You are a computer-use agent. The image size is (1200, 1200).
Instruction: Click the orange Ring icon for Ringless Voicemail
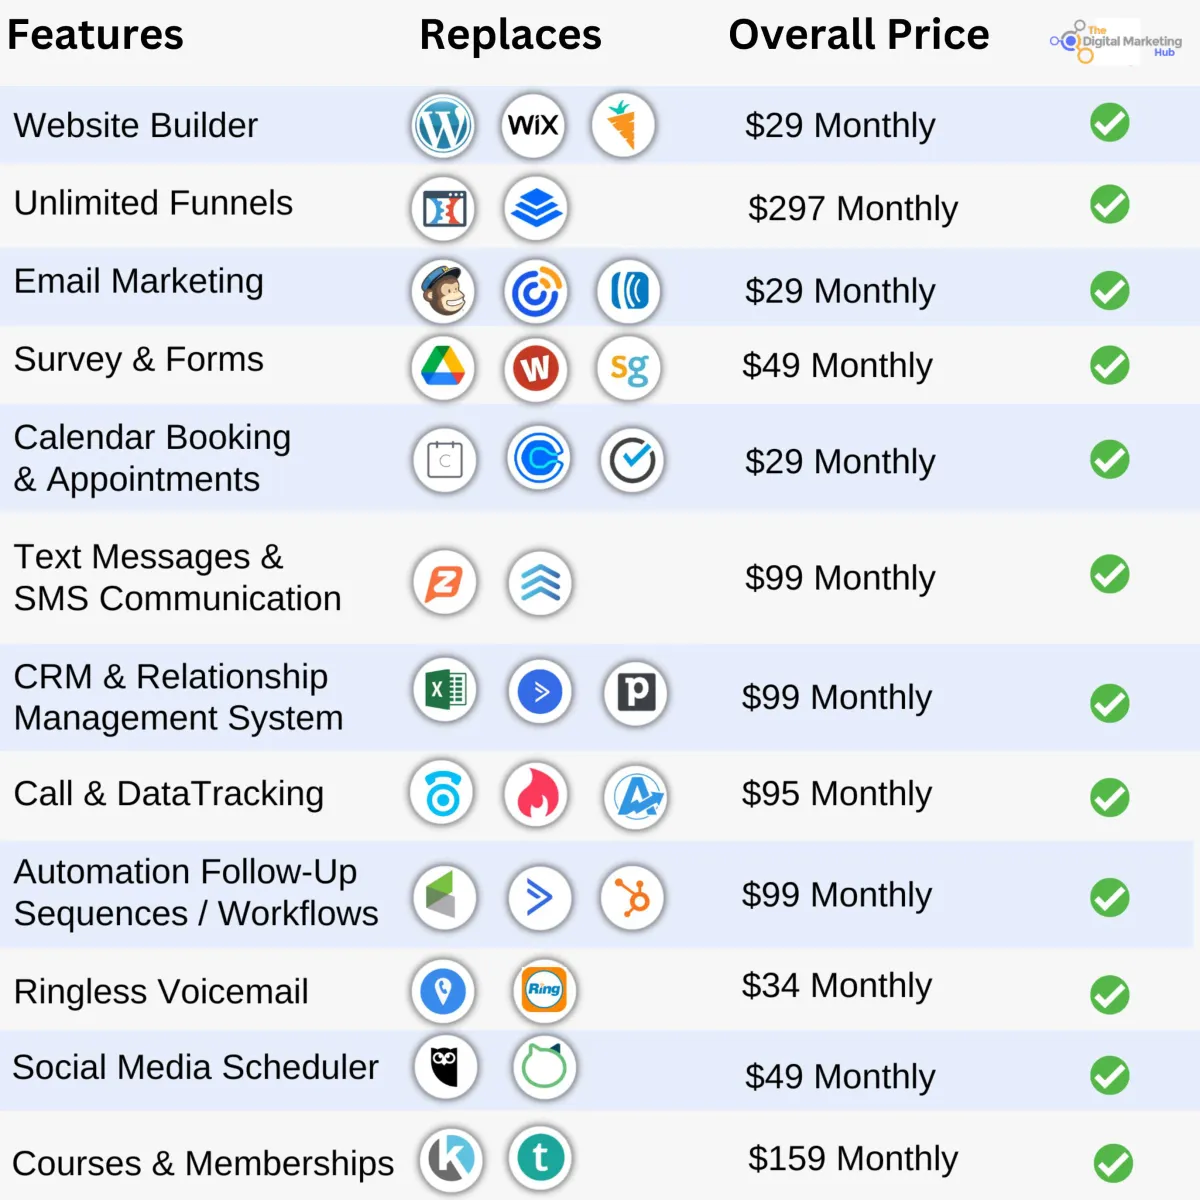[x=544, y=990]
